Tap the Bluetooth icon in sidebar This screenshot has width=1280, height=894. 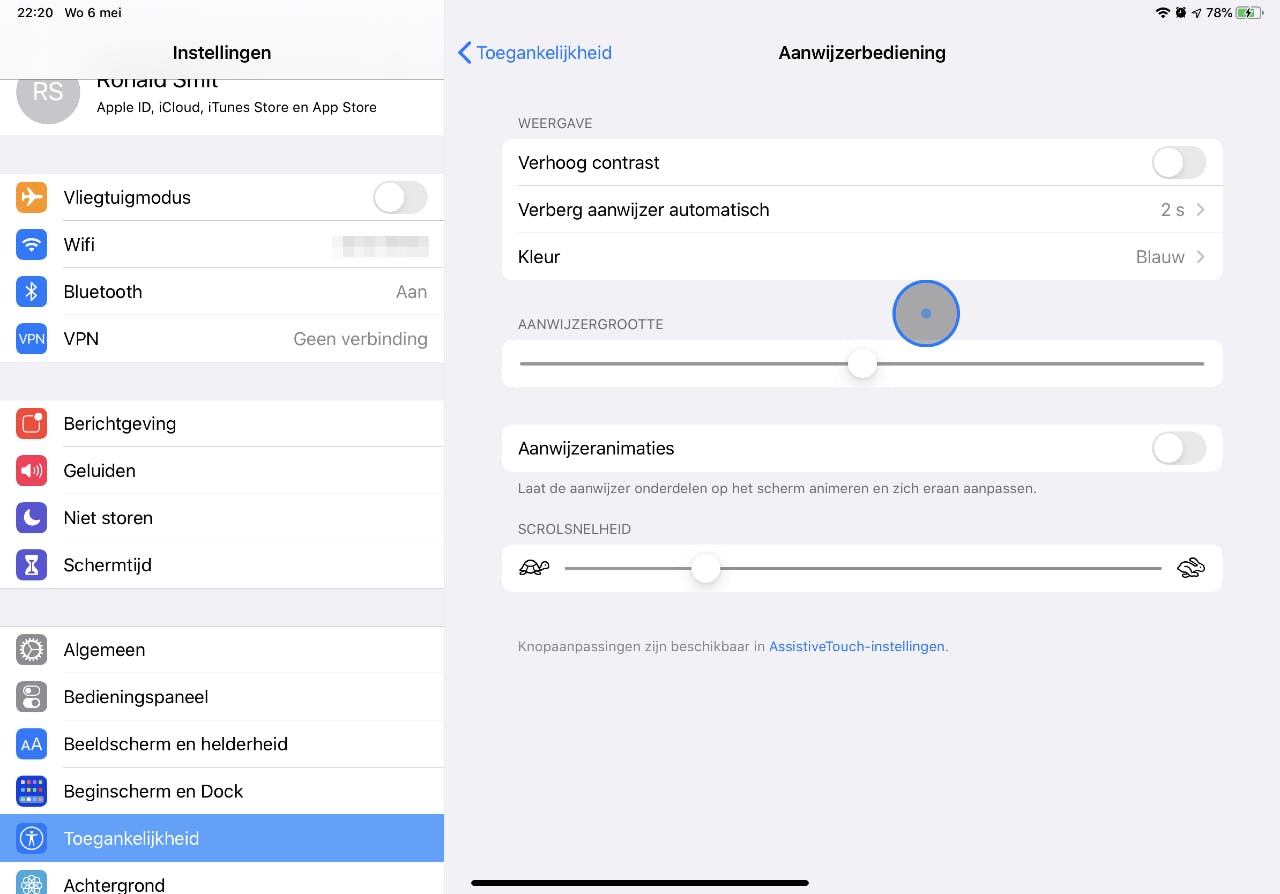coord(32,292)
